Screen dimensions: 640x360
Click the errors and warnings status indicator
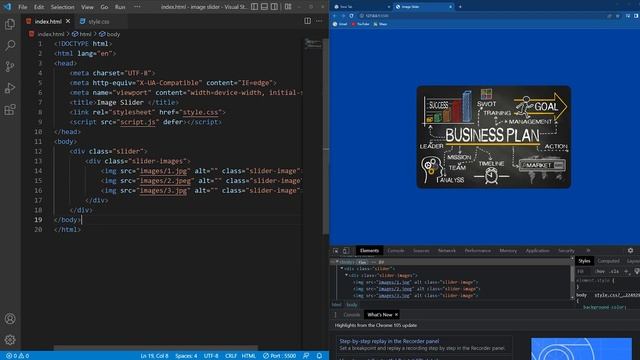(x=17, y=356)
